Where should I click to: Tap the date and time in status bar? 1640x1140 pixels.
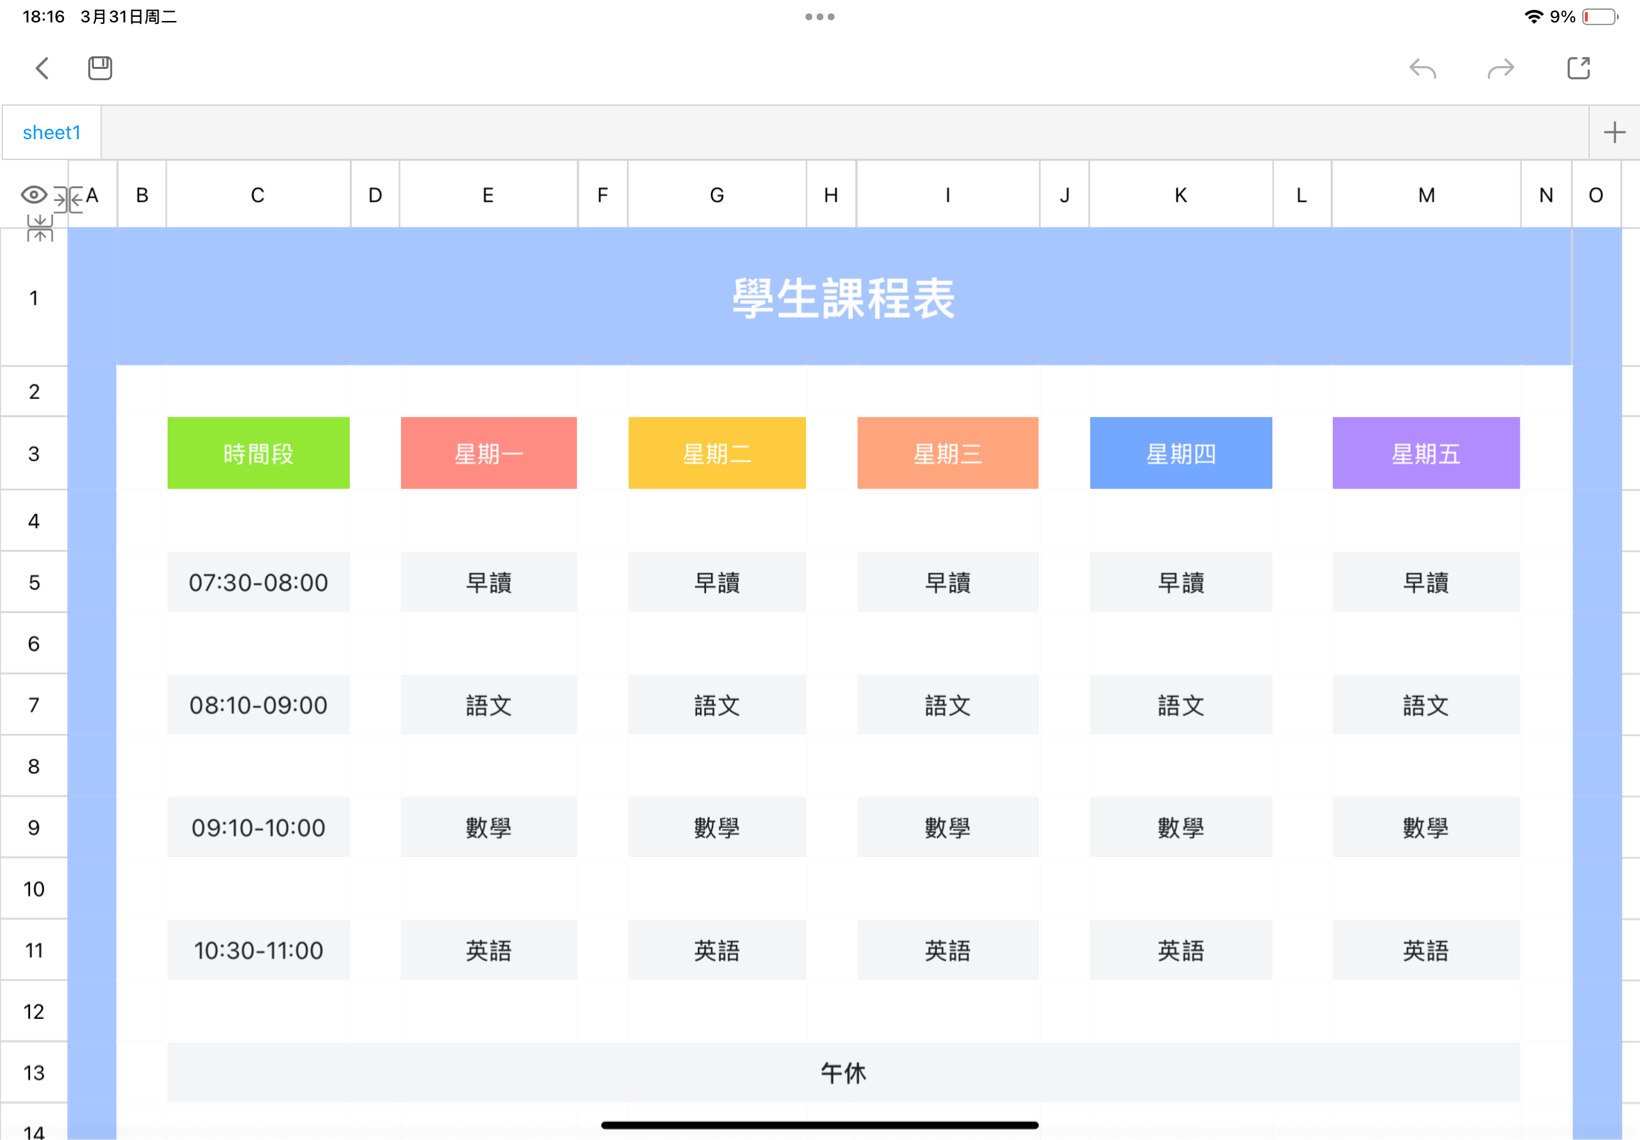tap(99, 17)
